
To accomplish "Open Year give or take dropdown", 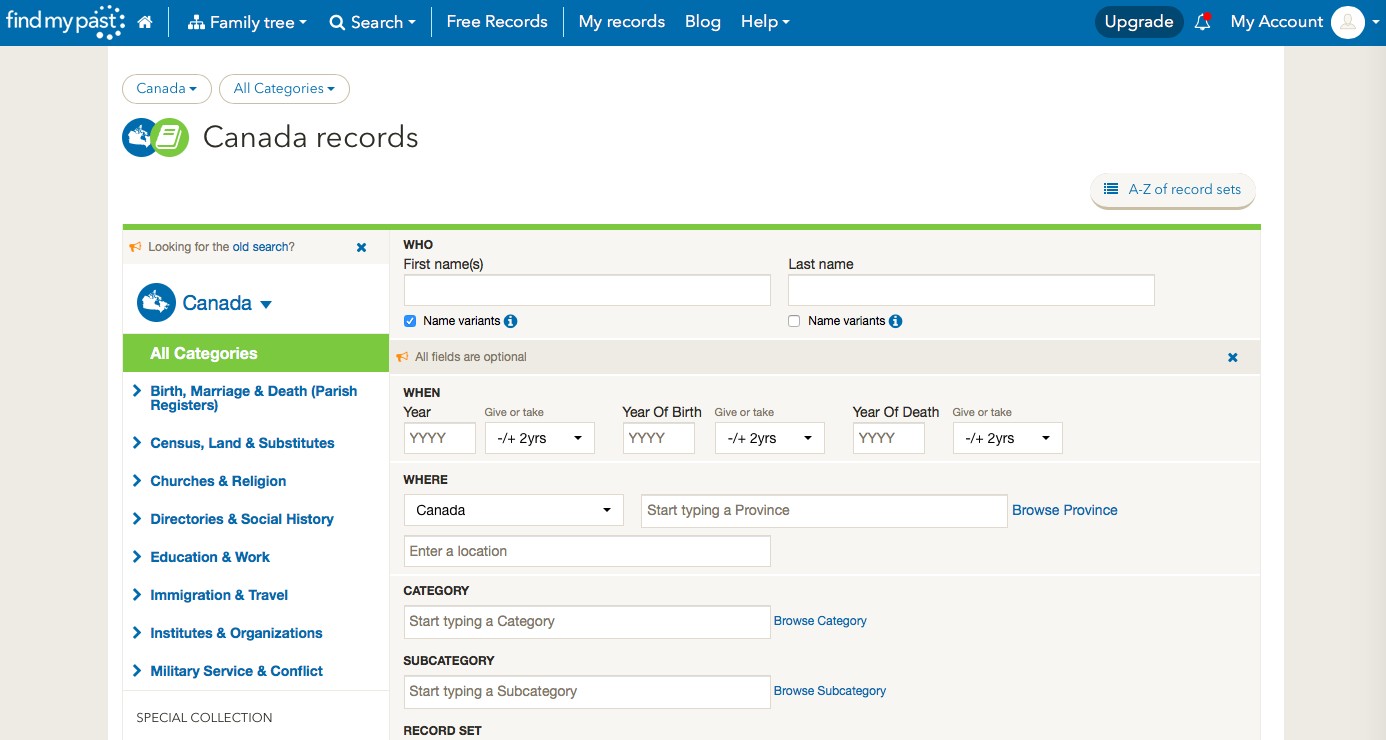I will coord(540,438).
